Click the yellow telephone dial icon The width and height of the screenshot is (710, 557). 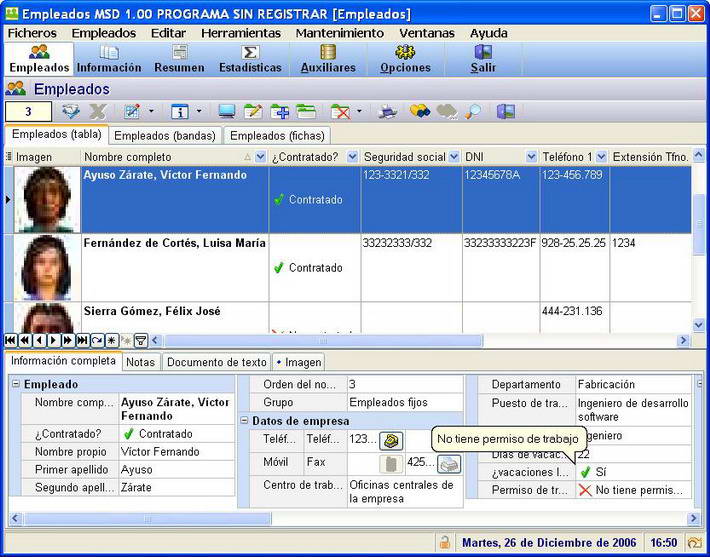click(391, 441)
